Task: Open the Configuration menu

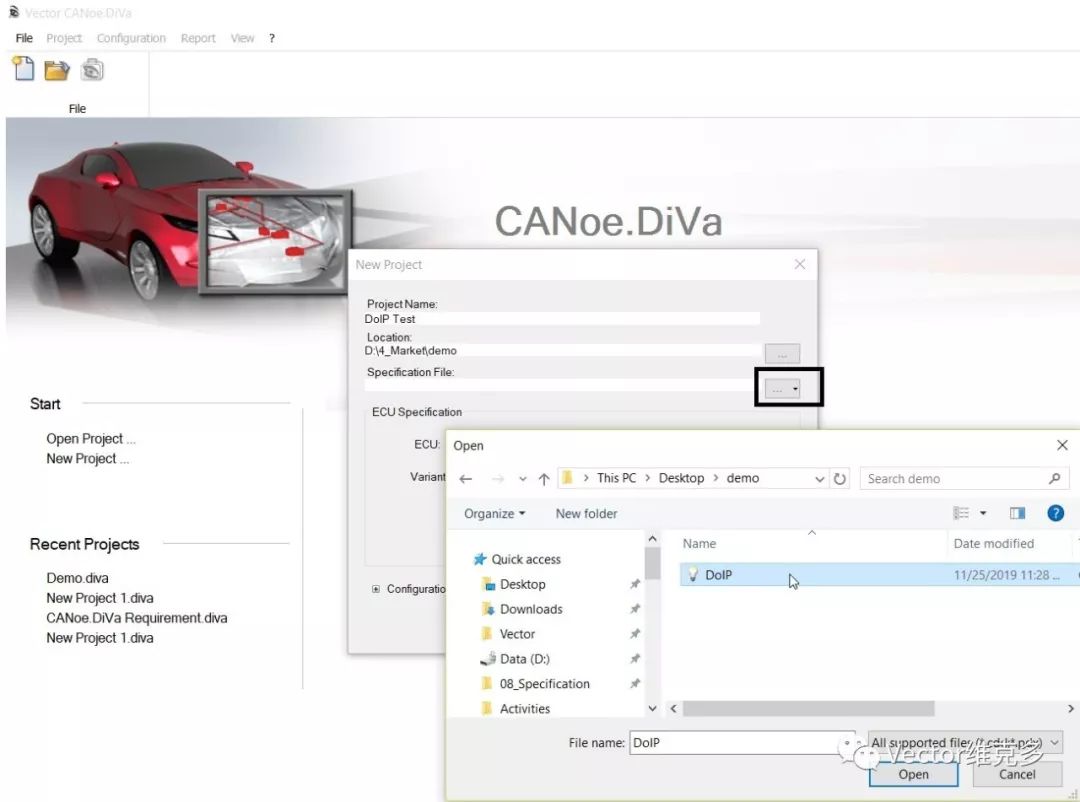Action: 131,38
